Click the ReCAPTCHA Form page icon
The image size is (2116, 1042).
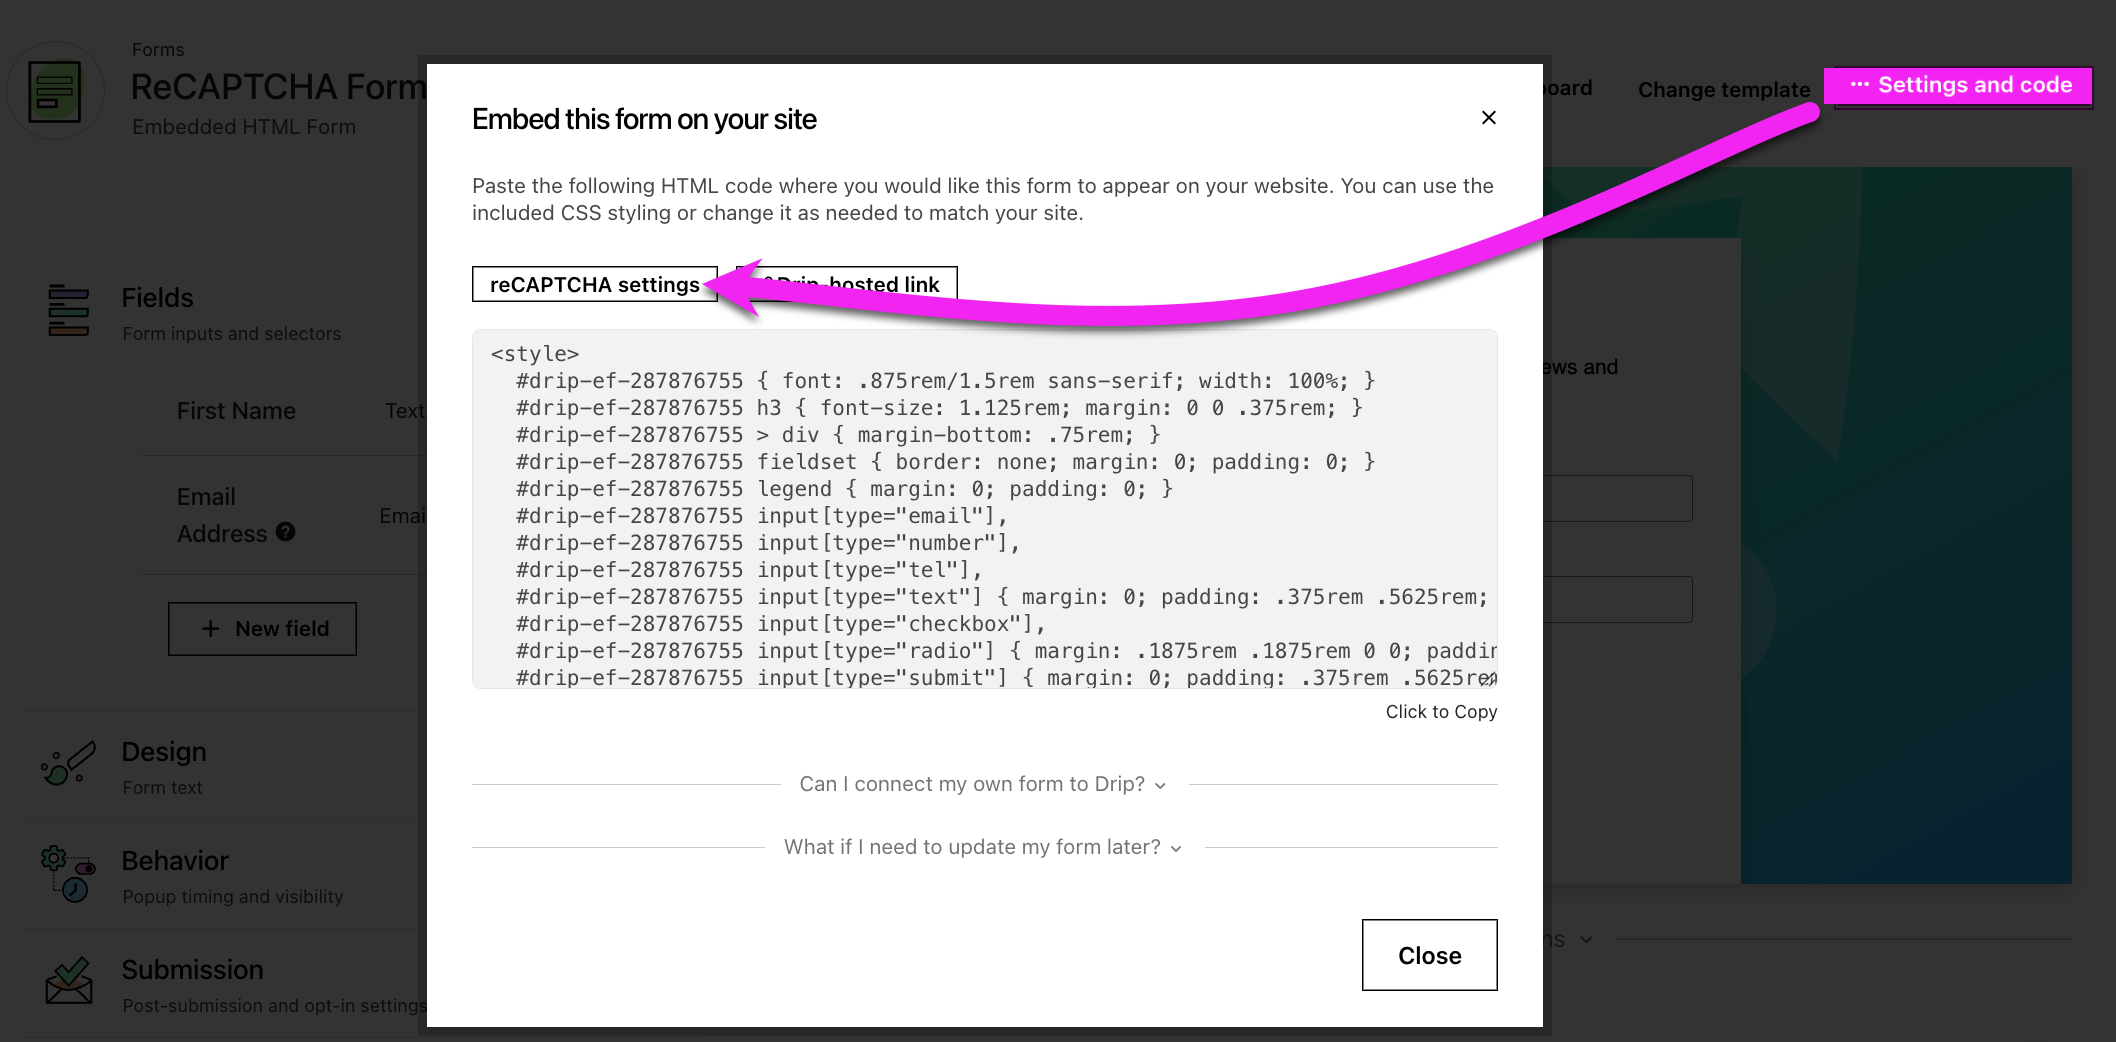55,91
